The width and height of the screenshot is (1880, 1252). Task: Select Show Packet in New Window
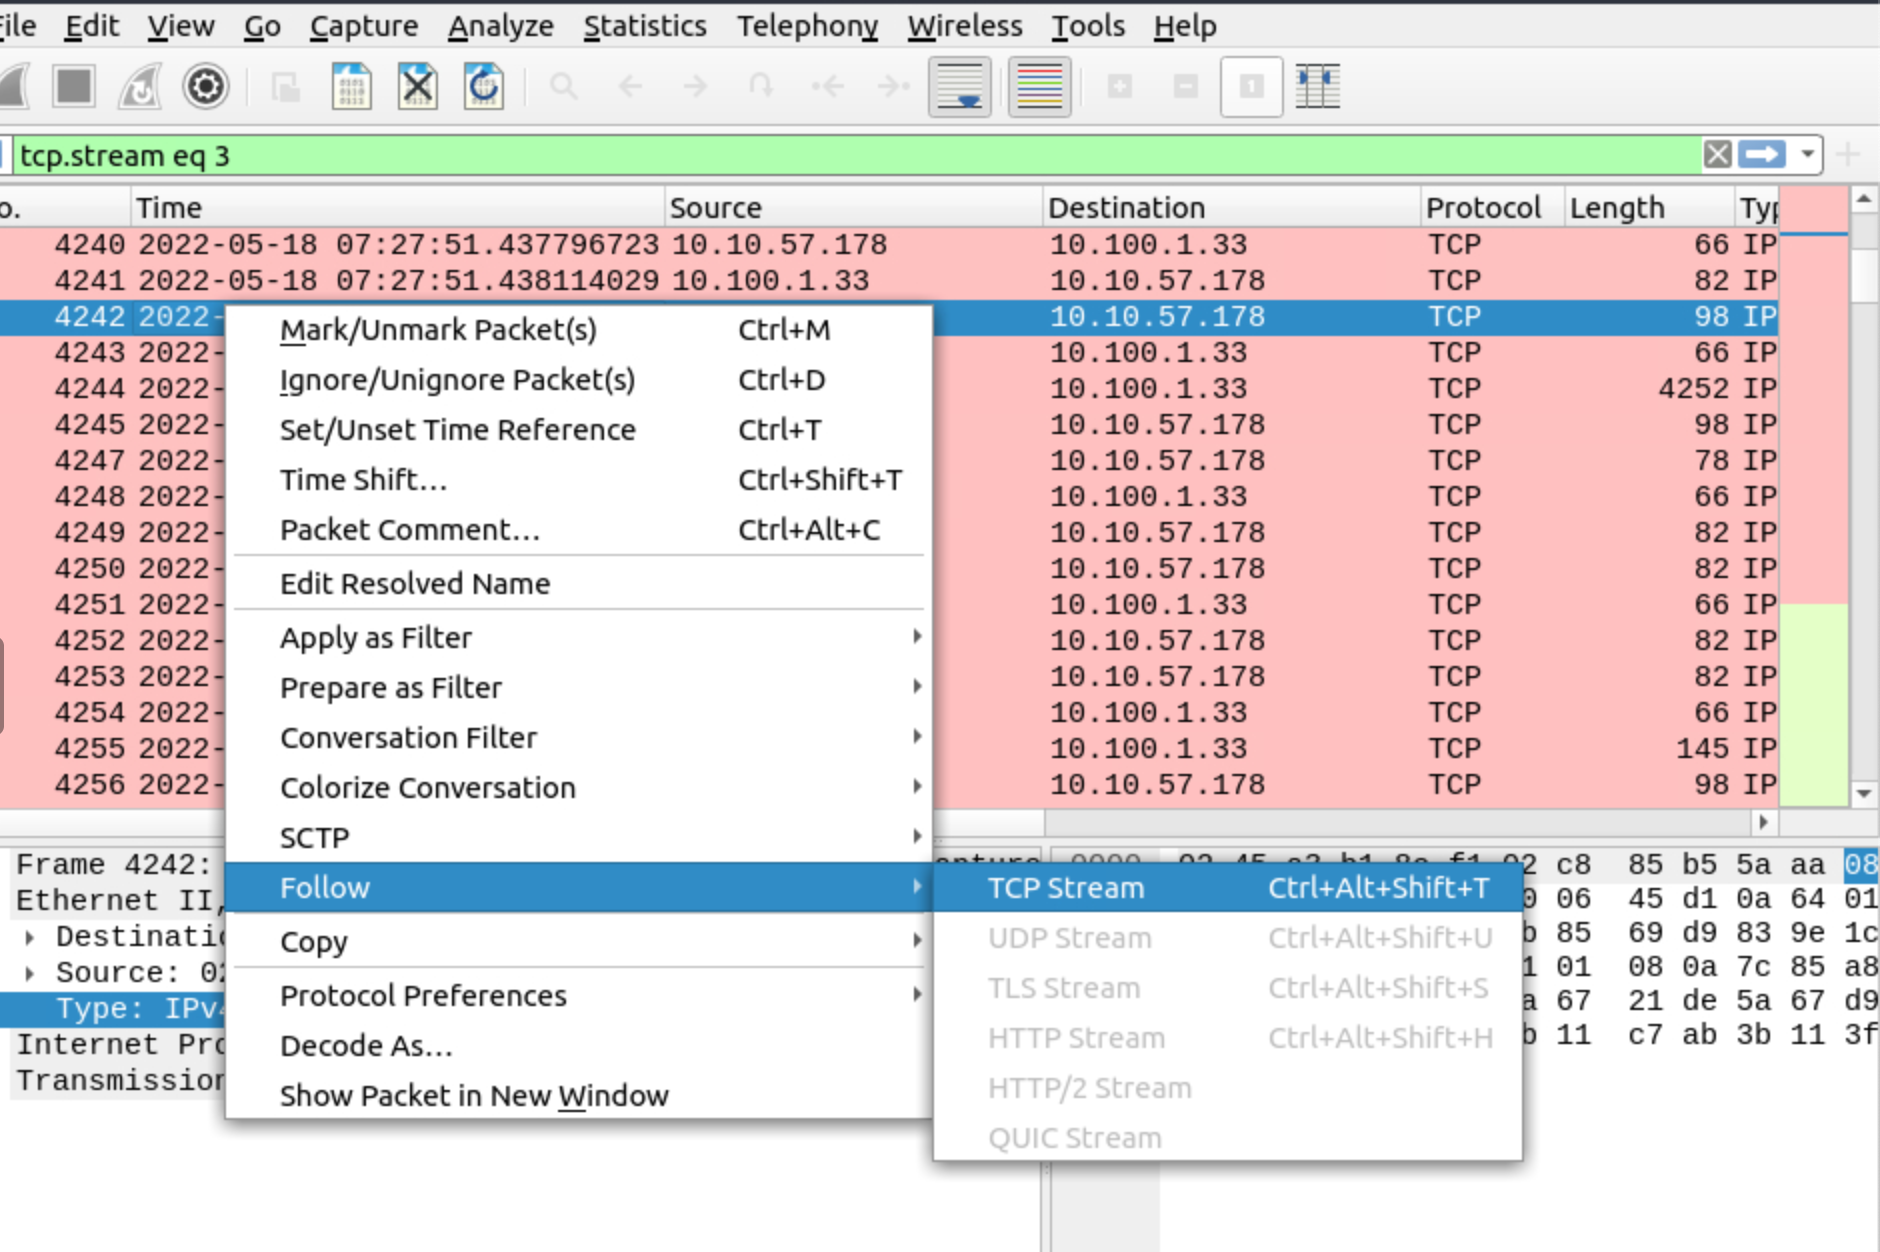[580, 1096]
